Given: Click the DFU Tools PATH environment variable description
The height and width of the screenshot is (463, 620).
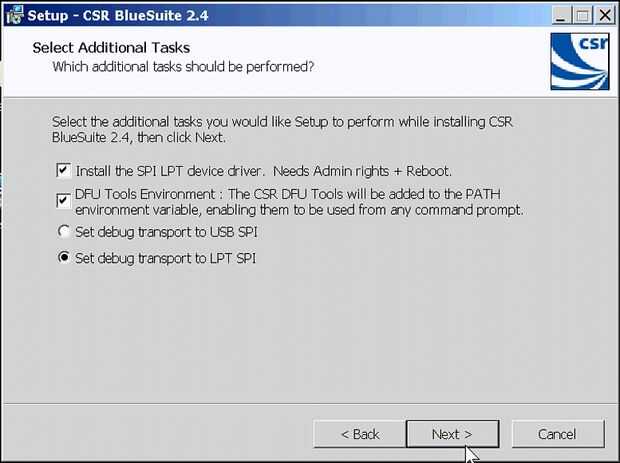Looking at the screenshot, I should click(x=299, y=204).
